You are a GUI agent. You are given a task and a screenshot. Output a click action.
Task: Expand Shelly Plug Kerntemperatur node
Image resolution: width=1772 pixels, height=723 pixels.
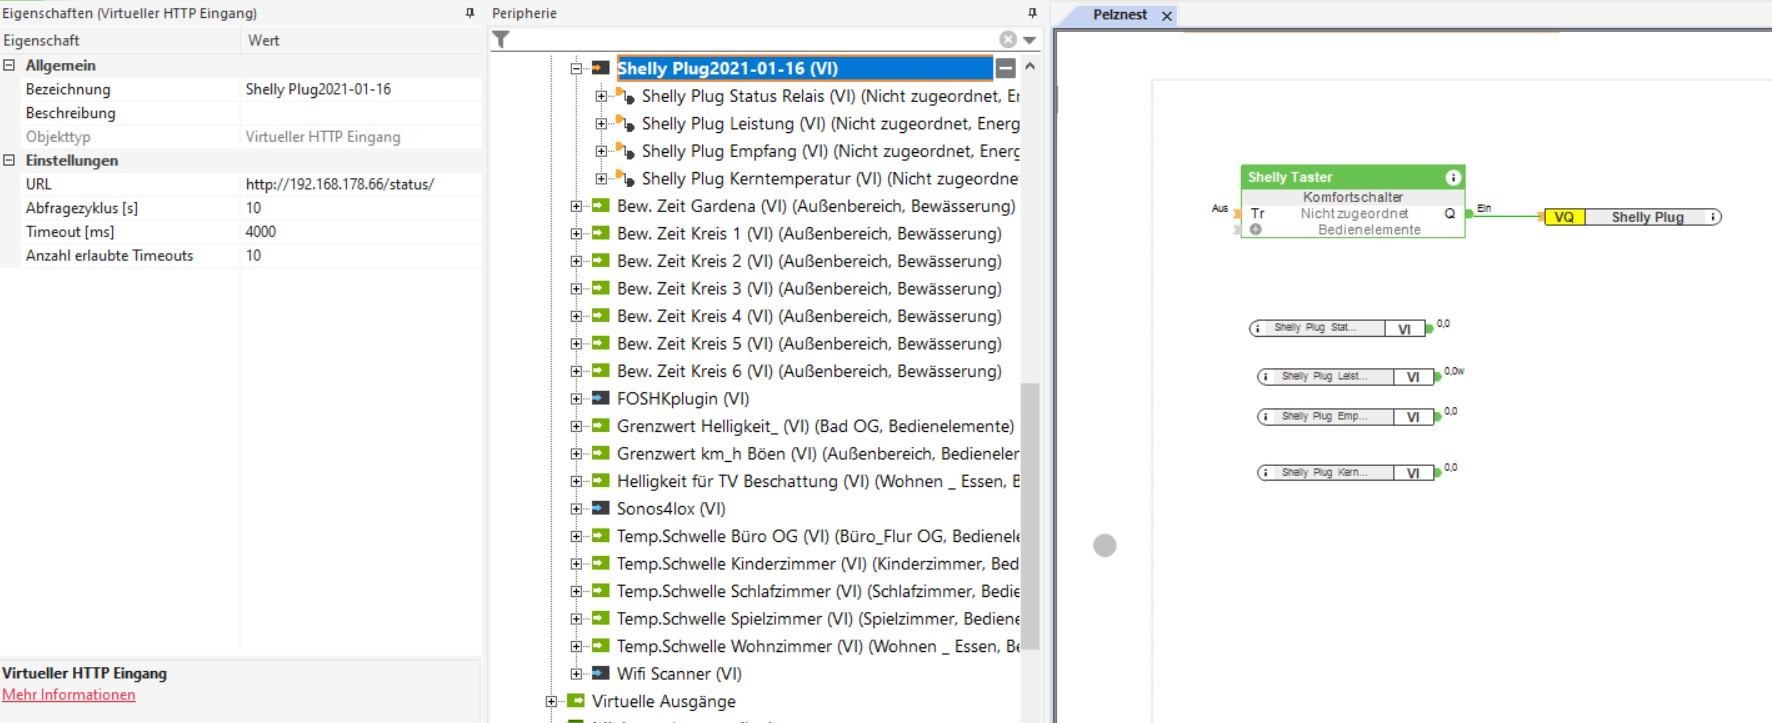pyautogui.click(x=601, y=179)
